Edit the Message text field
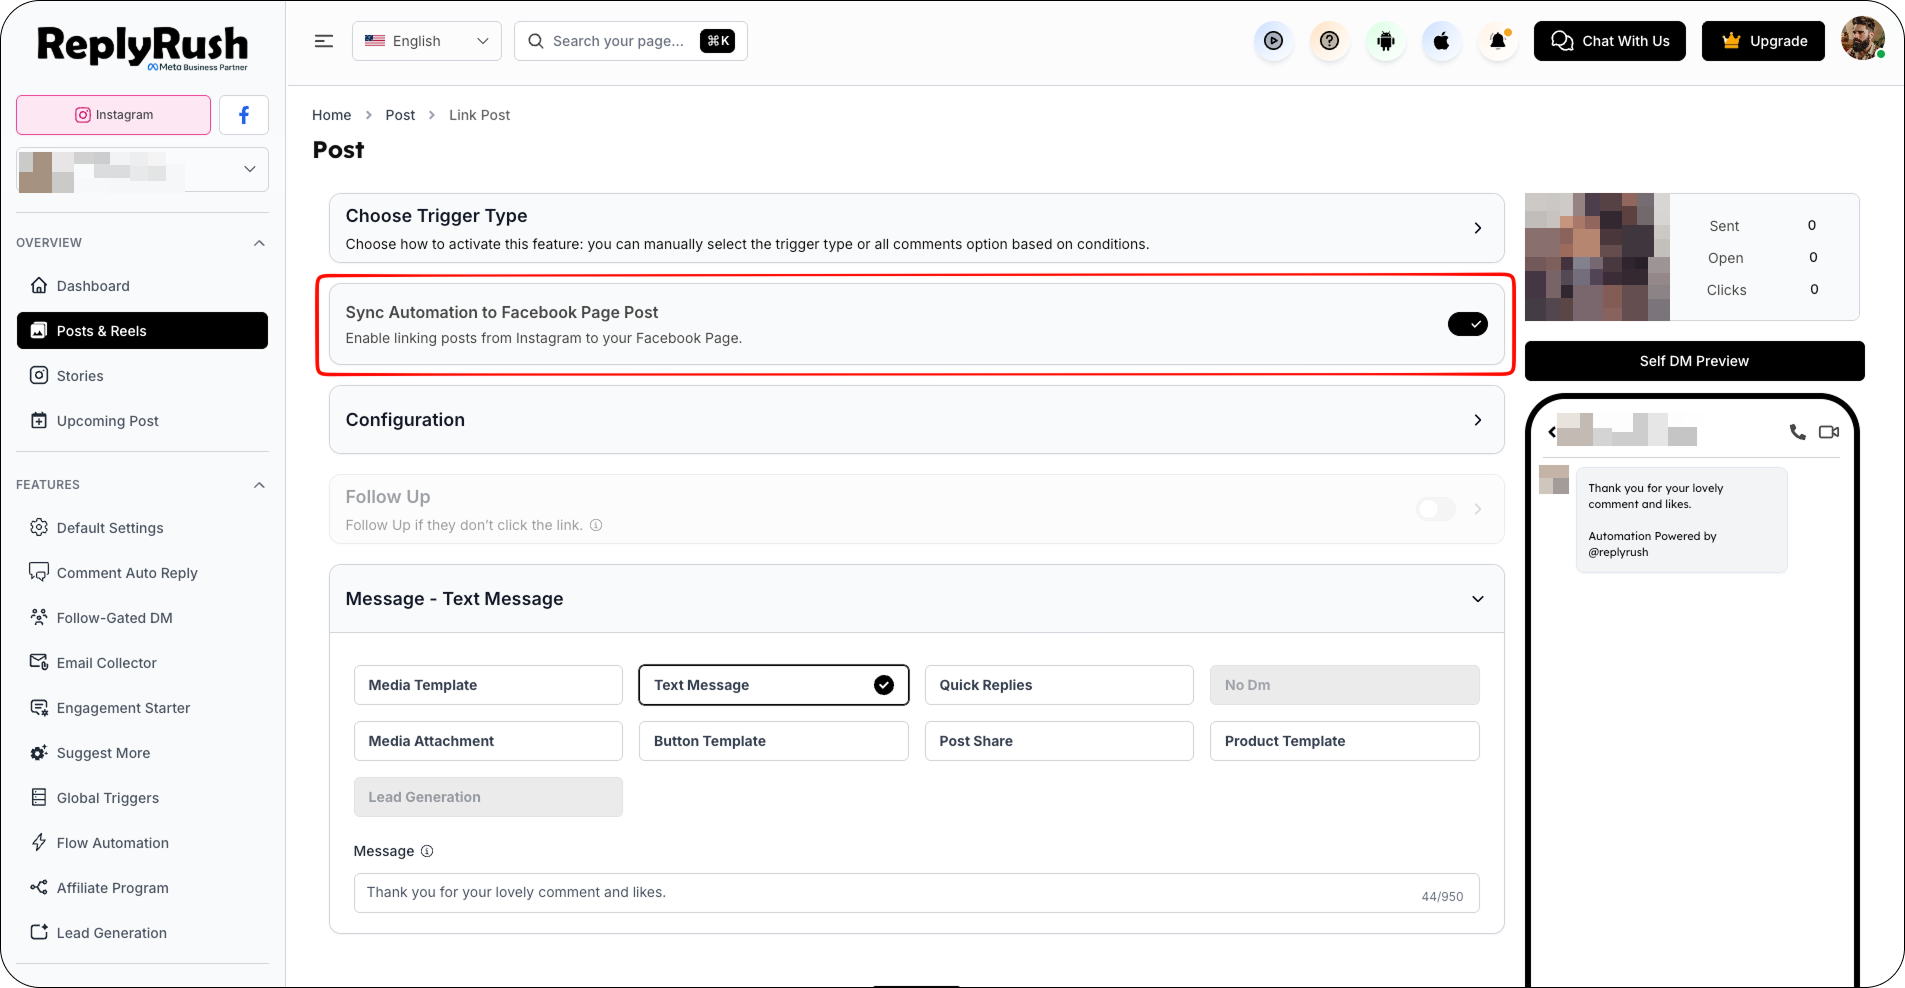 916,893
